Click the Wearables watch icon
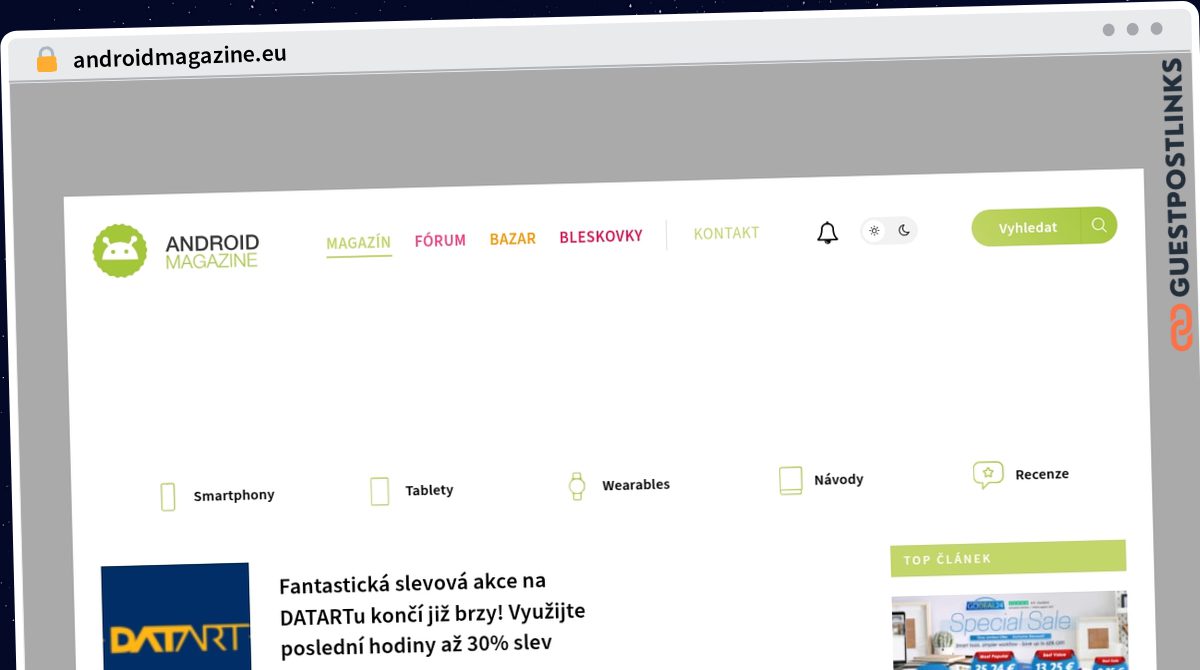 (577, 486)
